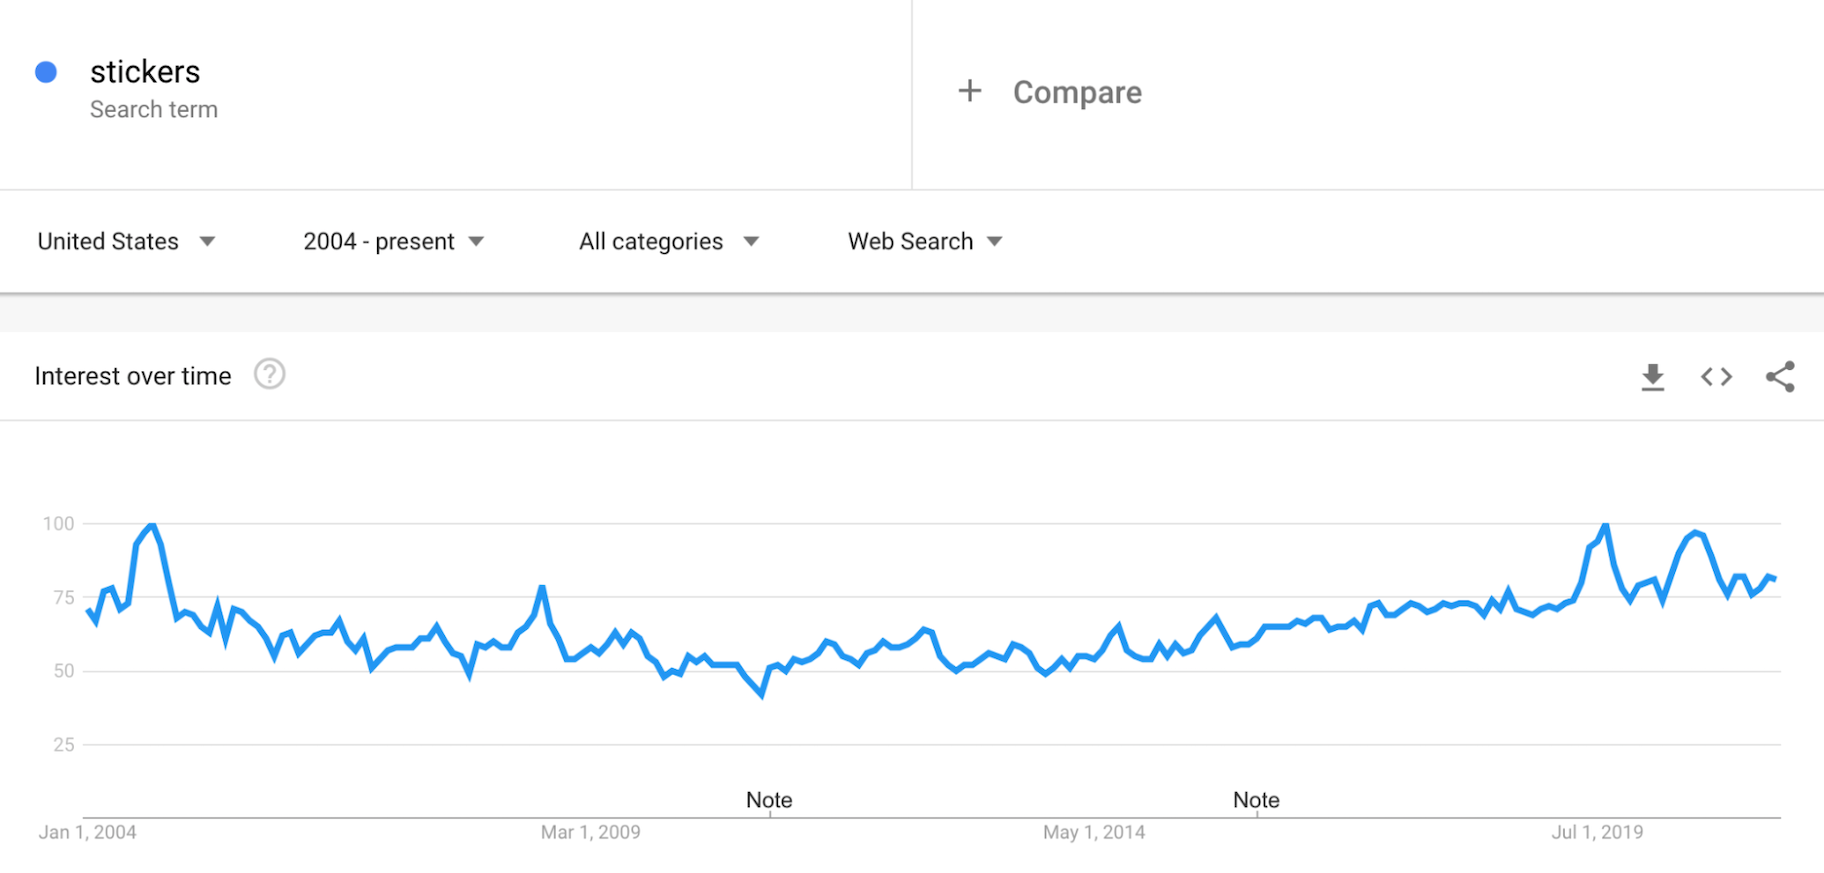Click the share icon
Viewport: 1824px width, 873px height.
point(1780,377)
